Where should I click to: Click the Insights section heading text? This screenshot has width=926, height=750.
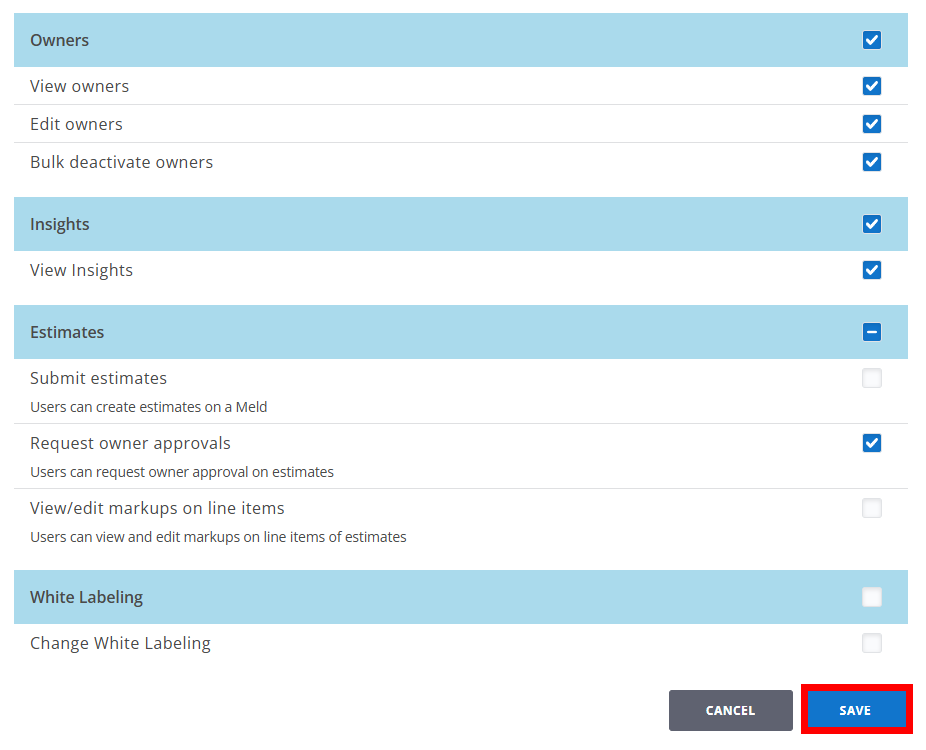[59, 224]
